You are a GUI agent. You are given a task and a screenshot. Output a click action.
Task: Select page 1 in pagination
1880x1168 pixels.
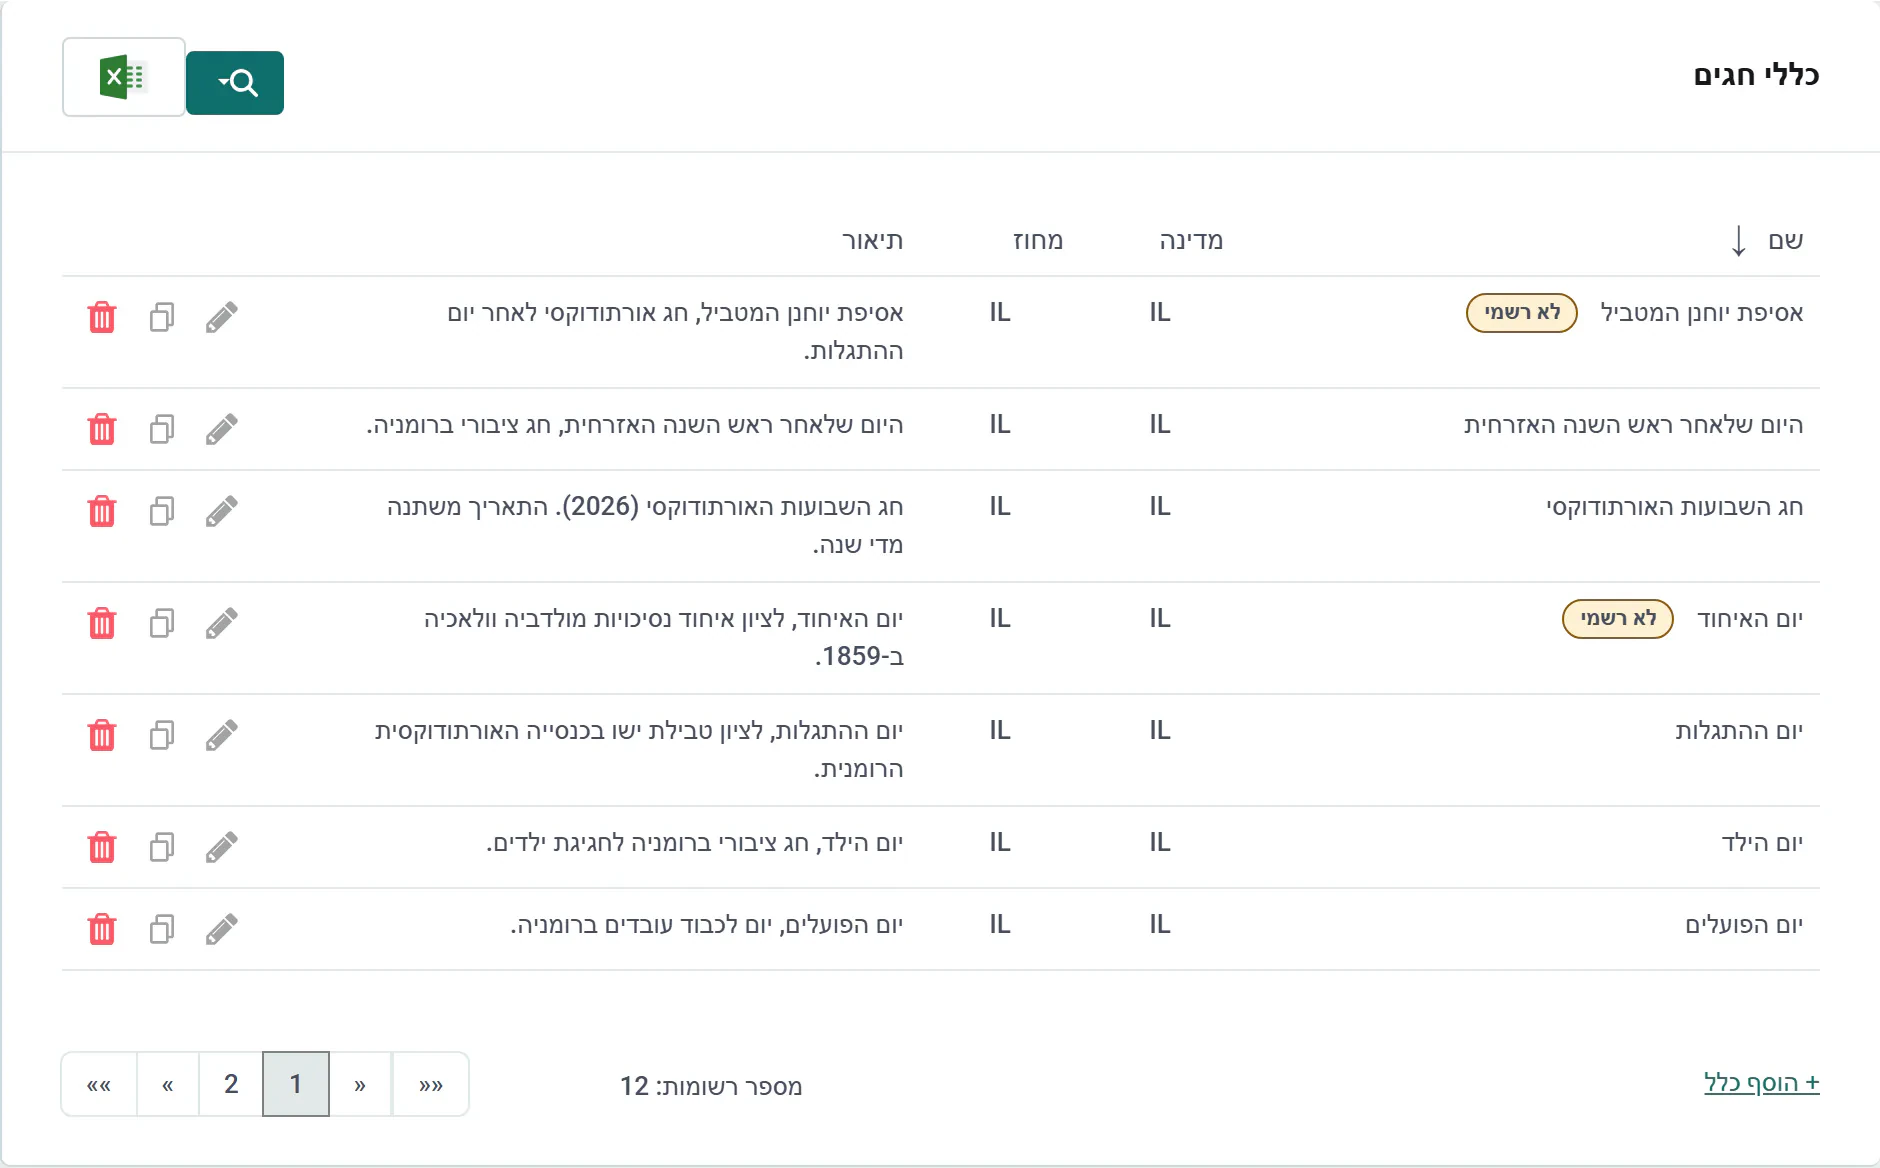click(x=296, y=1084)
